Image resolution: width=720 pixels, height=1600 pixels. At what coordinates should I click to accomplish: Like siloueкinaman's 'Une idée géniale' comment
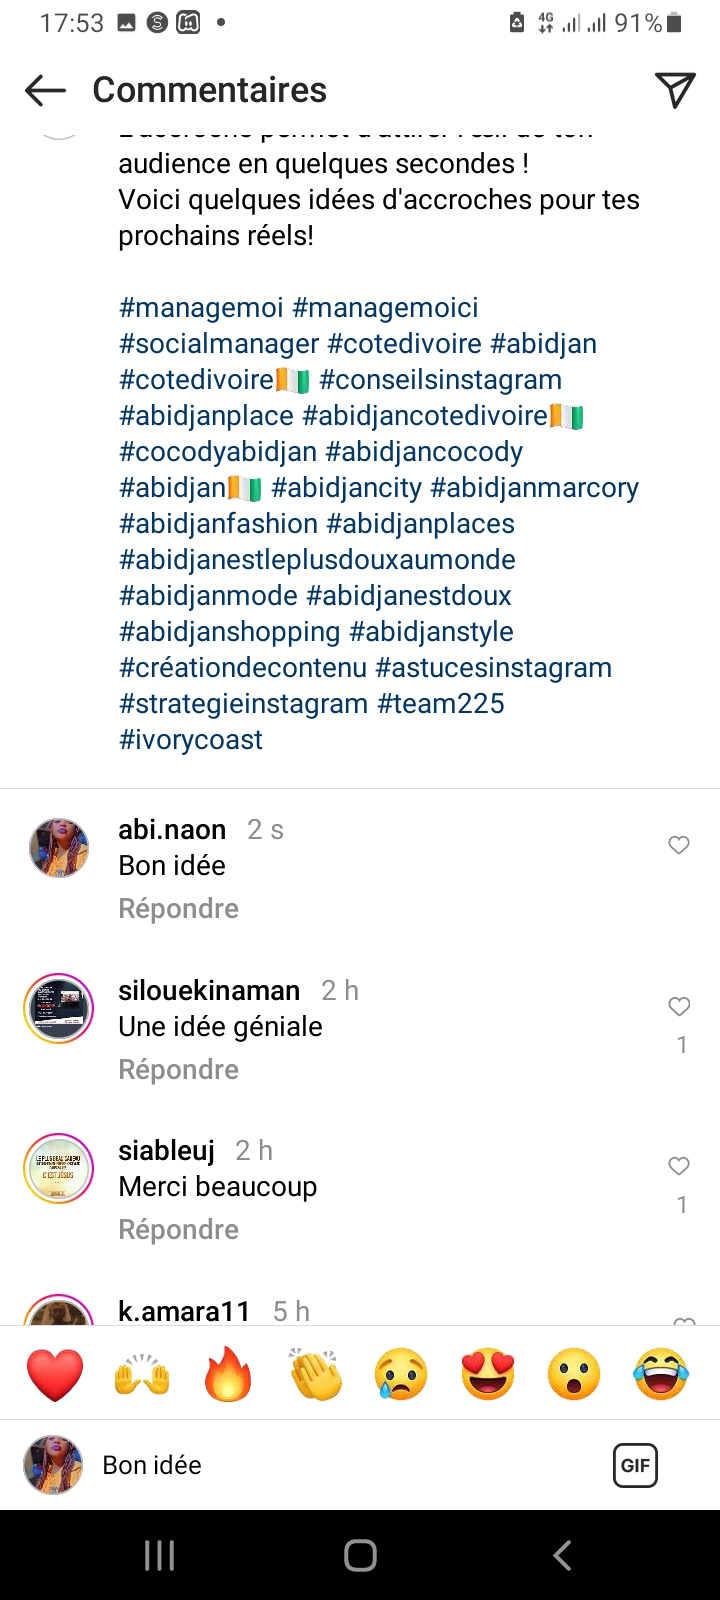[679, 1007]
